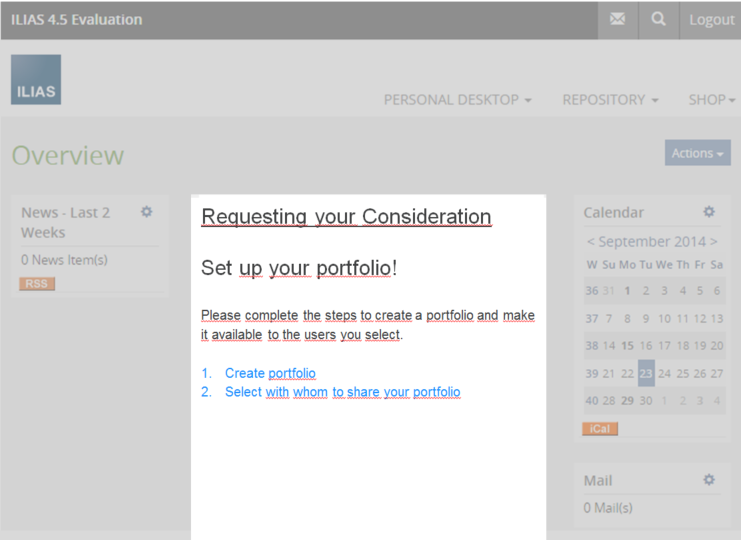Click the orange RSS feed badge
This screenshot has height=540, width=741.
(37, 284)
